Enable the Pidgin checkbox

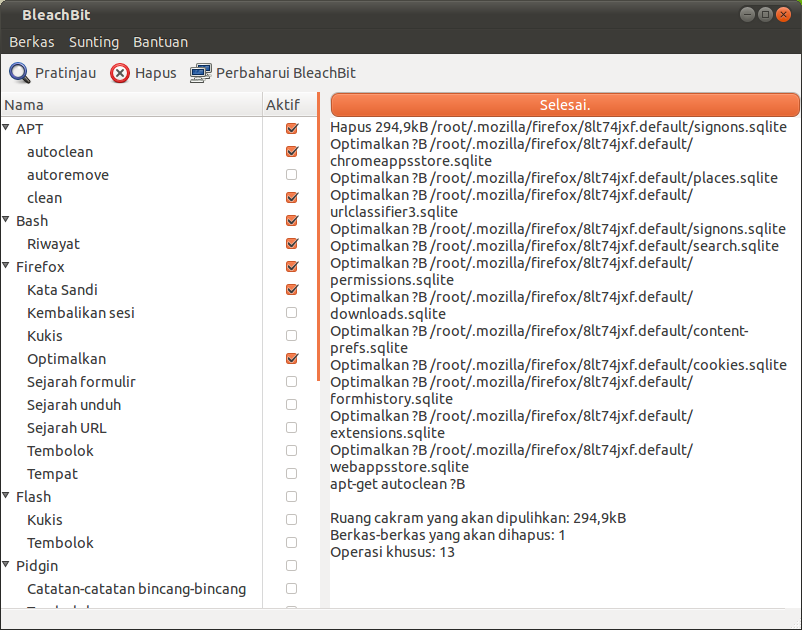pos(292,566)
